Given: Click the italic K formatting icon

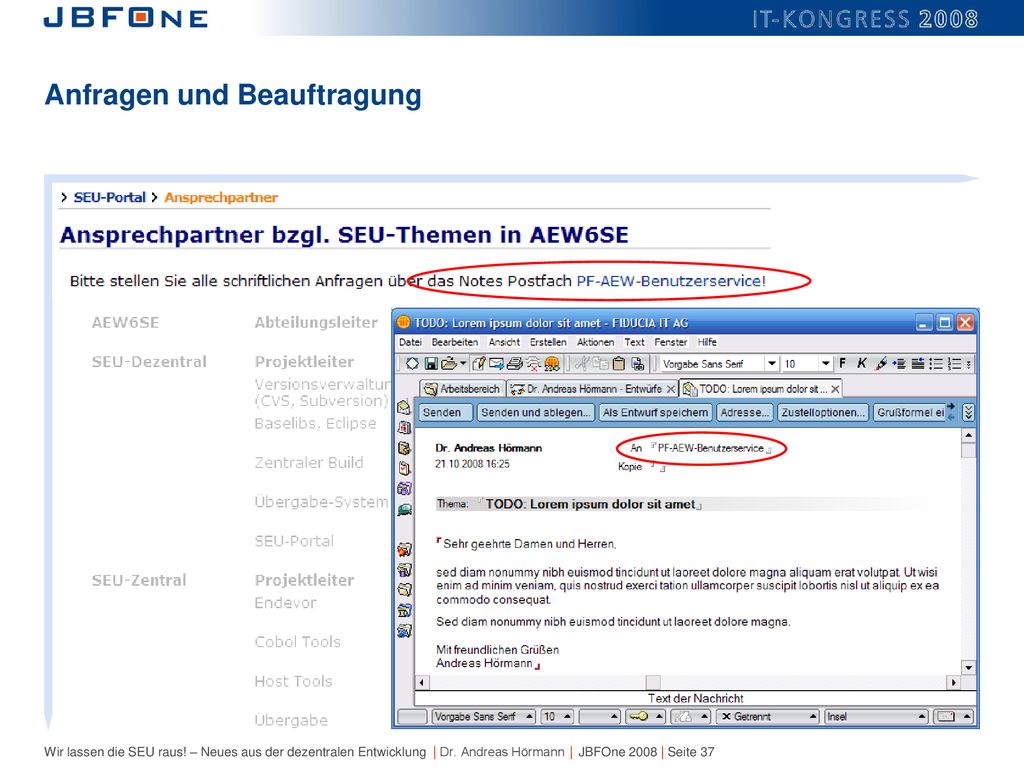Looking at the screenshot, I should [x=861, y=364].
